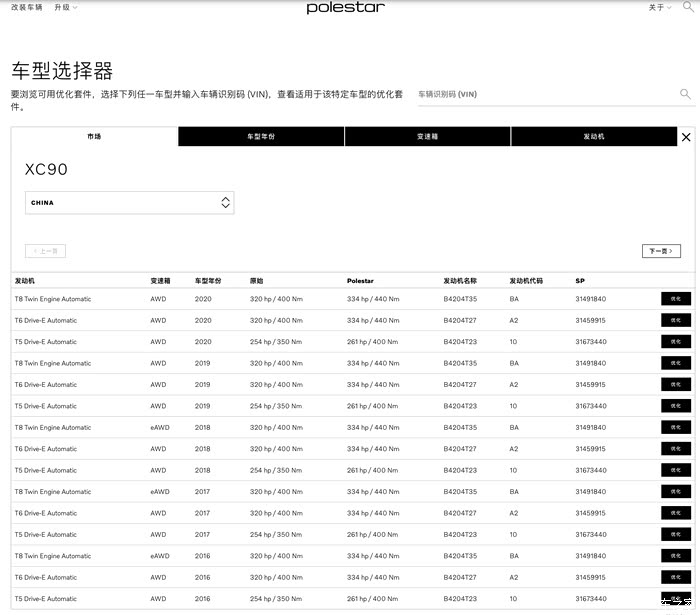Screen dimensions: 700x615
Task: Select 334 hp / 440 Nm in 2020 T8 row
Action: (373, 299)
